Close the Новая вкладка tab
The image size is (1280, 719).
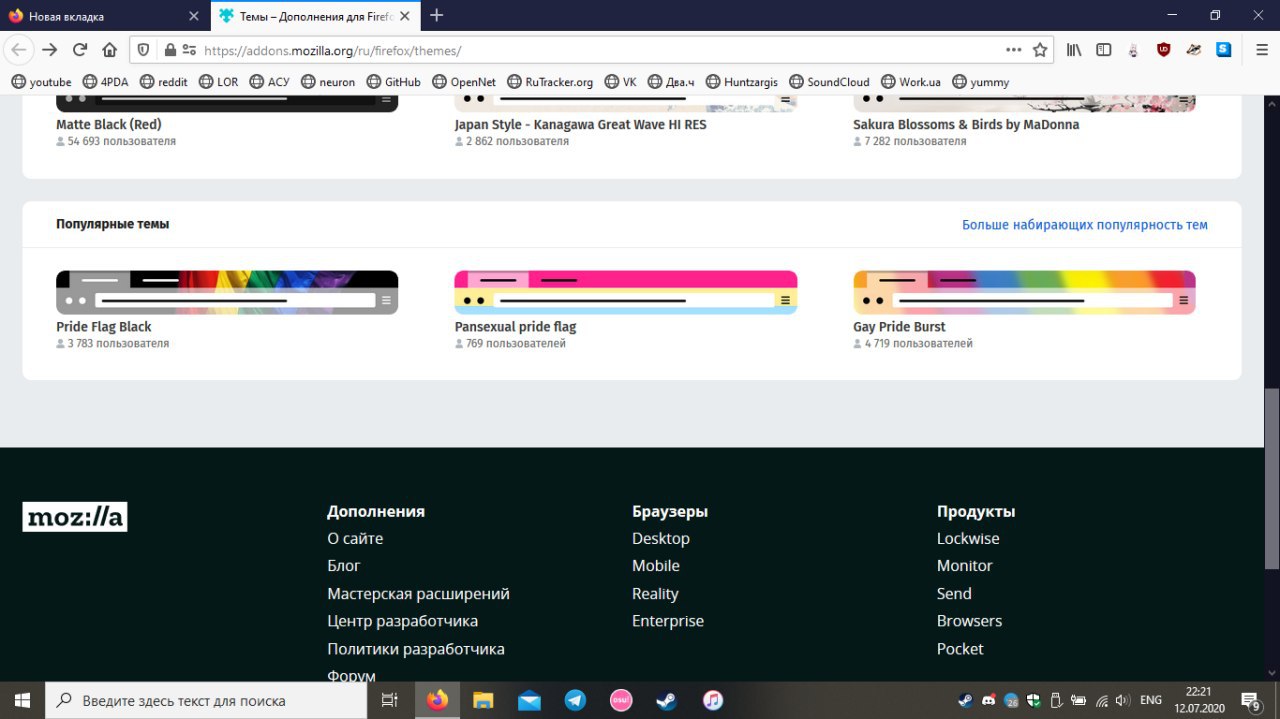click(194, 16)
